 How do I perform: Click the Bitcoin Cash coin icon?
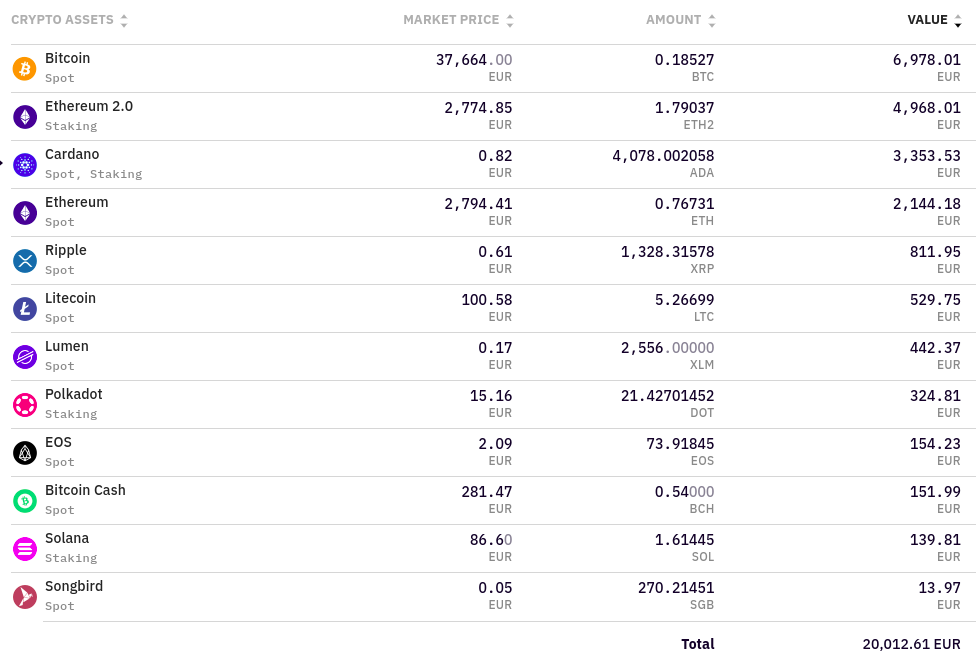tap(25, 501)
